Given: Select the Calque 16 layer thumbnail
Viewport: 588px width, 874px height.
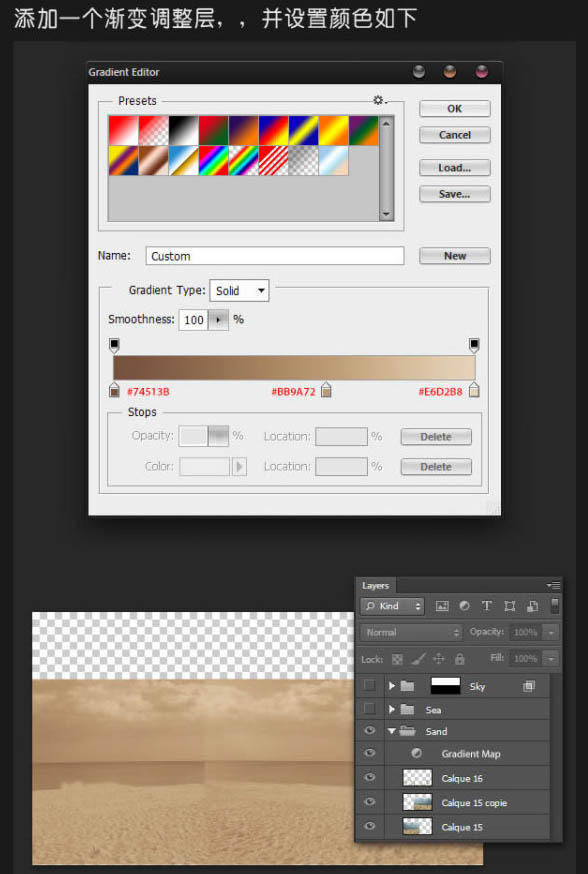Looking at the screenshot, I should click(x=417, y=778).
